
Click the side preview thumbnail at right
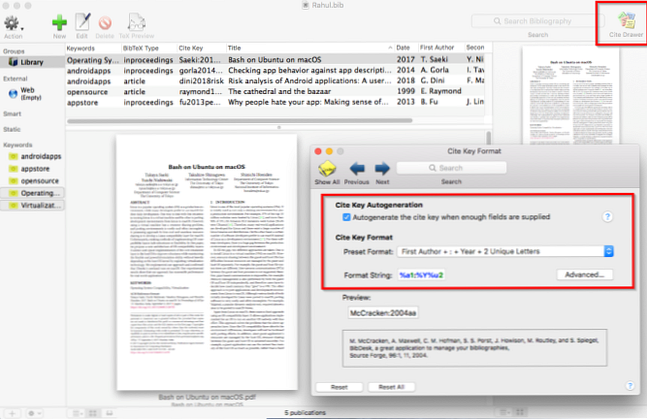pyautogui.click(x=571, y=95)
